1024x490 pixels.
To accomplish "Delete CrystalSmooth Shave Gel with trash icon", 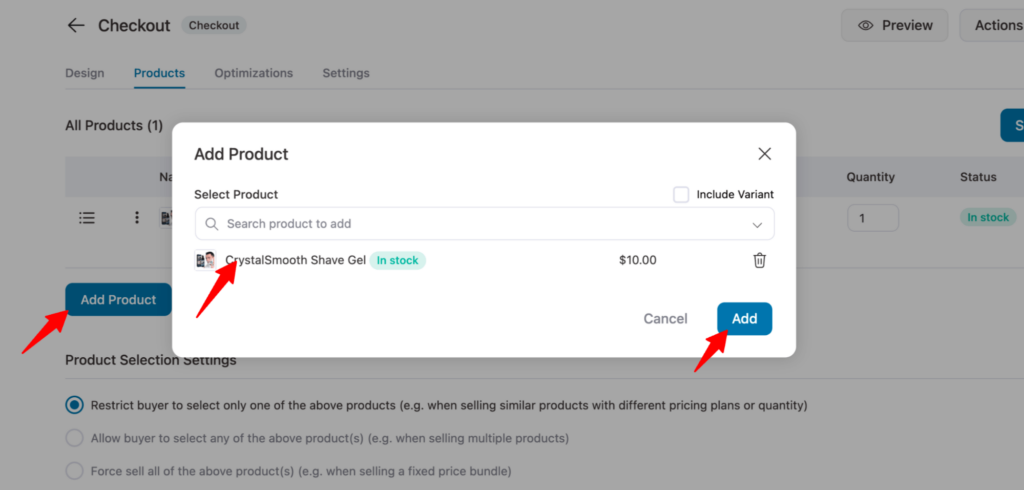I will tap(759, 261).
